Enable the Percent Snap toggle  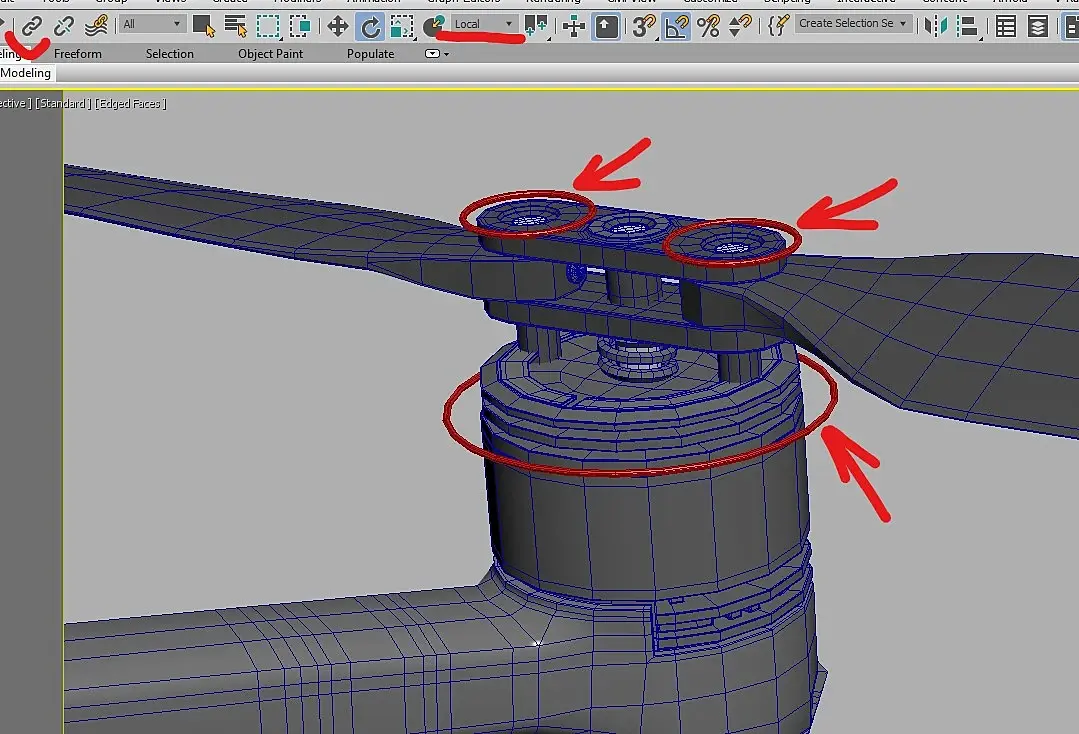click(x=709, y=26)
